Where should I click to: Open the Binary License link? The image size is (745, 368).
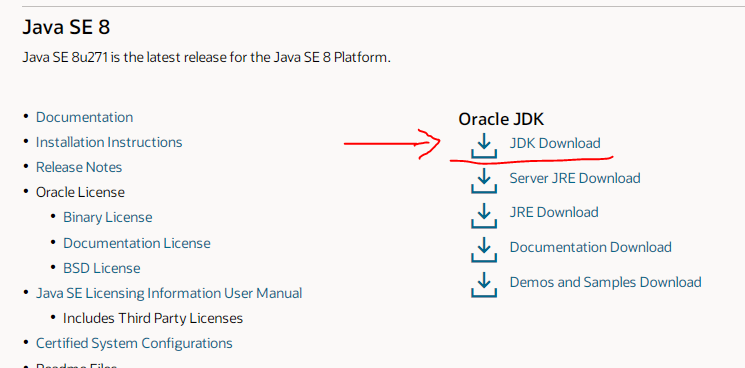coord(108,217)
